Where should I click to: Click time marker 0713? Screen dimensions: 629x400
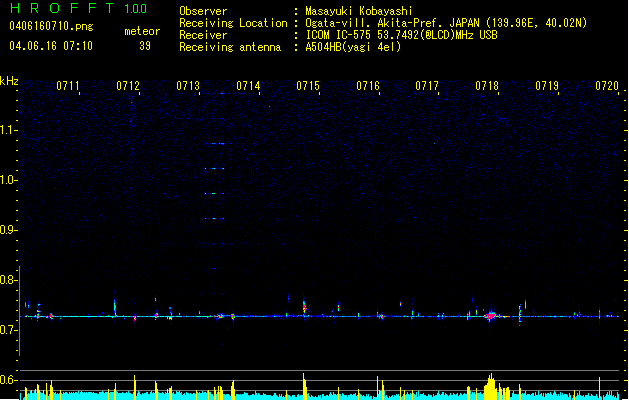coord(188,86)
